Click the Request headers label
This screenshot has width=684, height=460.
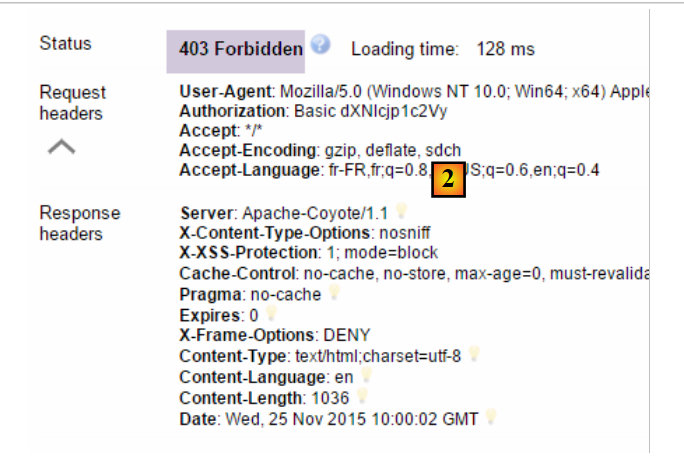pyautogui.click(x=72, y=103)
